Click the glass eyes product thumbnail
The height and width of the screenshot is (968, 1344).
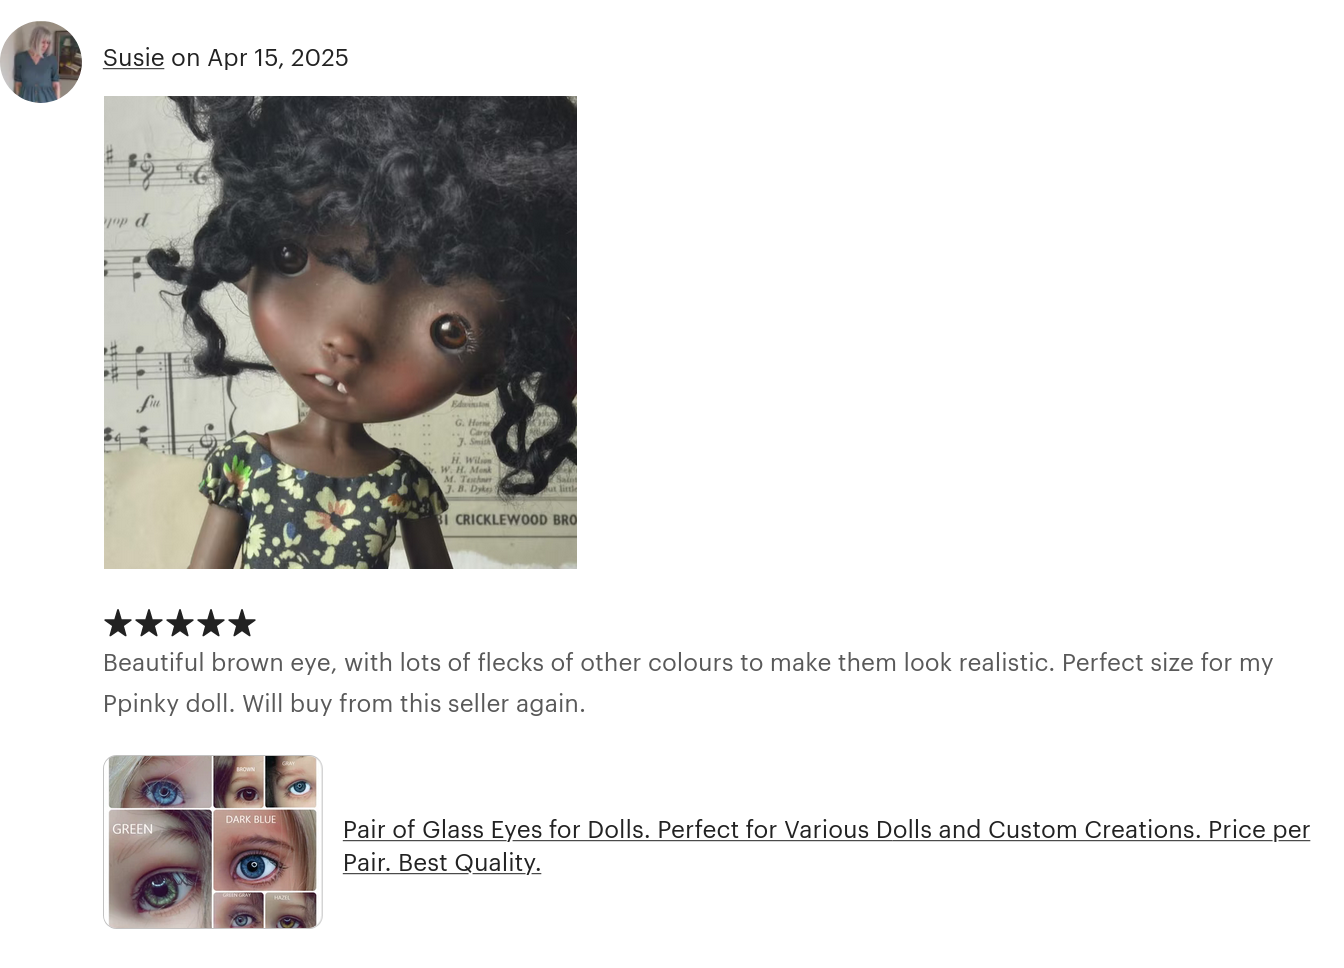[213, 842]
